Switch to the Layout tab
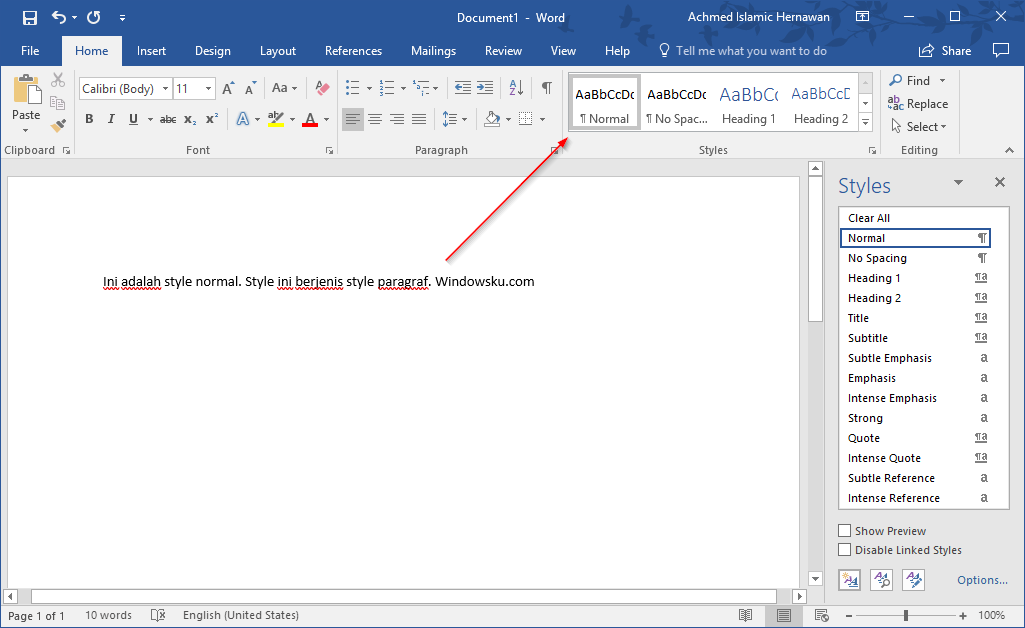 pyautogui.click(x=278, y=51)
